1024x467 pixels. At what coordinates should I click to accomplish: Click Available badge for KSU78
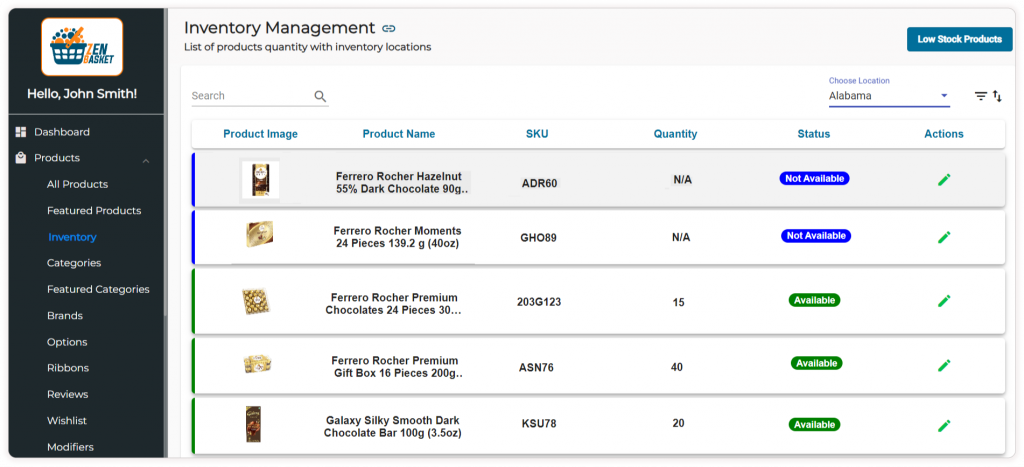pyautogui.click(x=814, y=425)
